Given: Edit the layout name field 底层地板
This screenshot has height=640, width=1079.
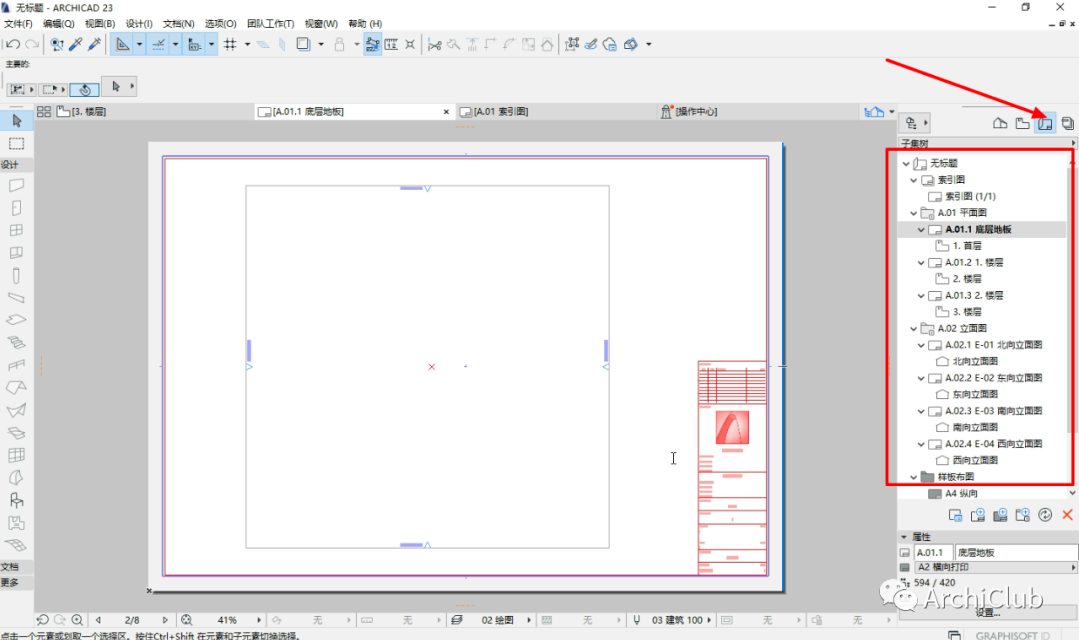Looking at the screenshot, I should click(1016, 553).
